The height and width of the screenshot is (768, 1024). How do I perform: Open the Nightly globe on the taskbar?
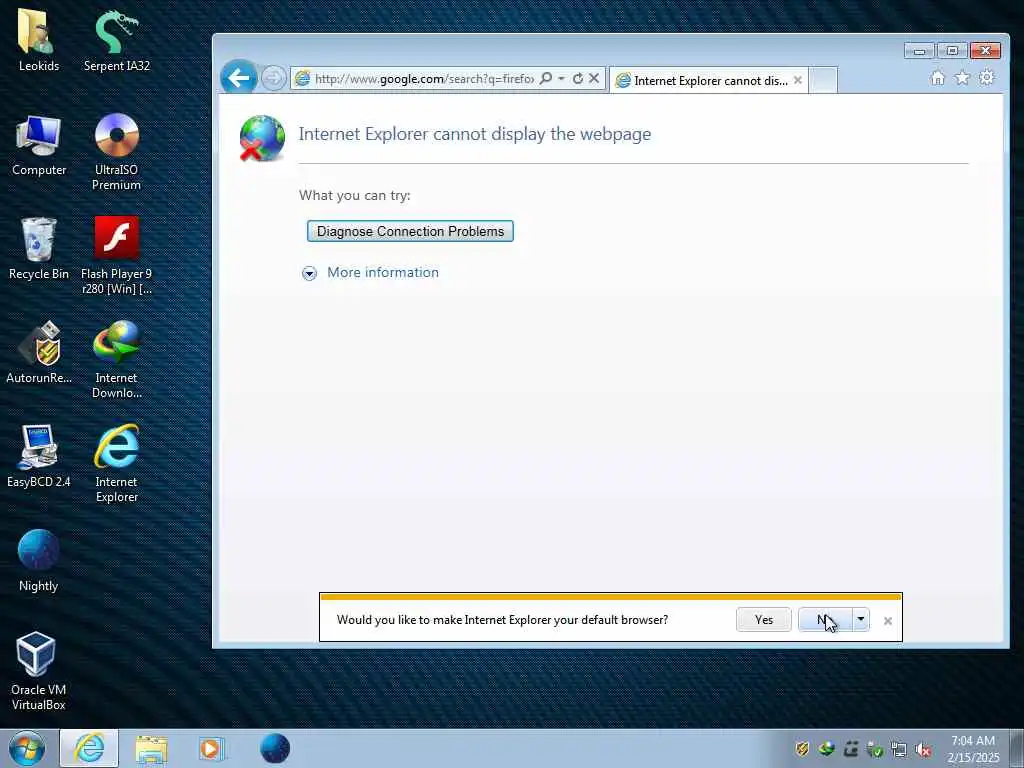275,748
